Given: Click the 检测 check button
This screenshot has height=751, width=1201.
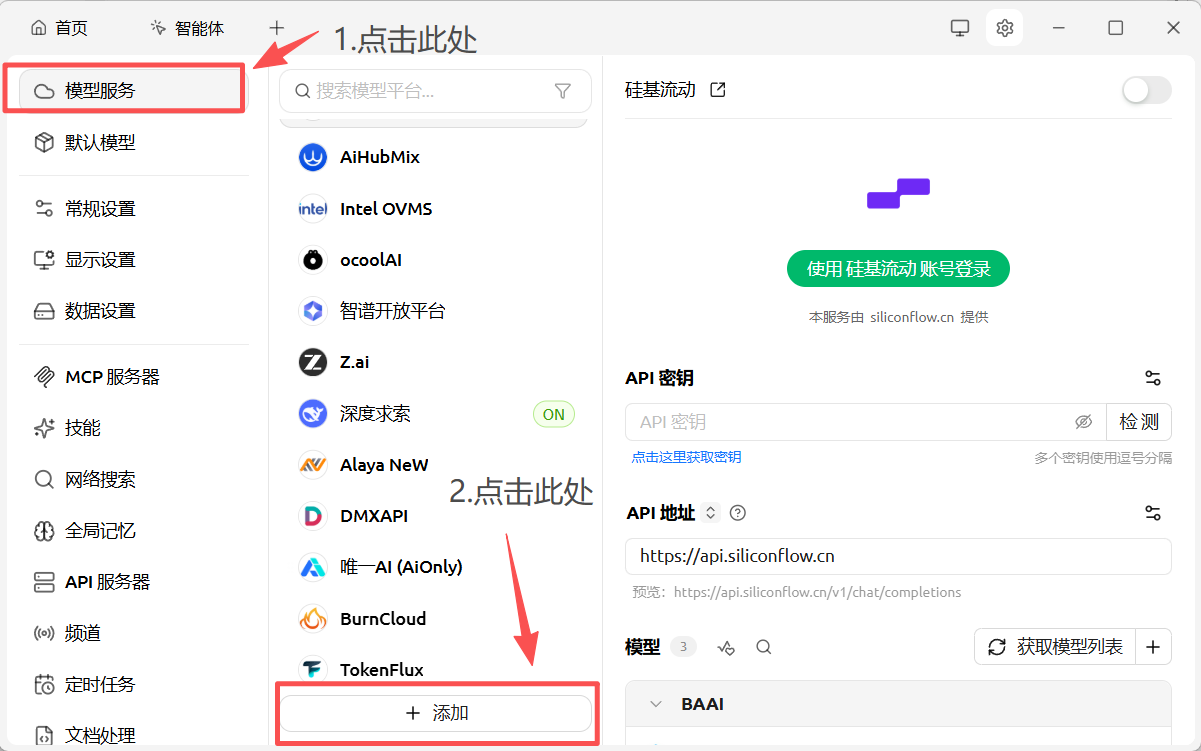Looking at the screenshot, I should click(x=1139, y=422).
